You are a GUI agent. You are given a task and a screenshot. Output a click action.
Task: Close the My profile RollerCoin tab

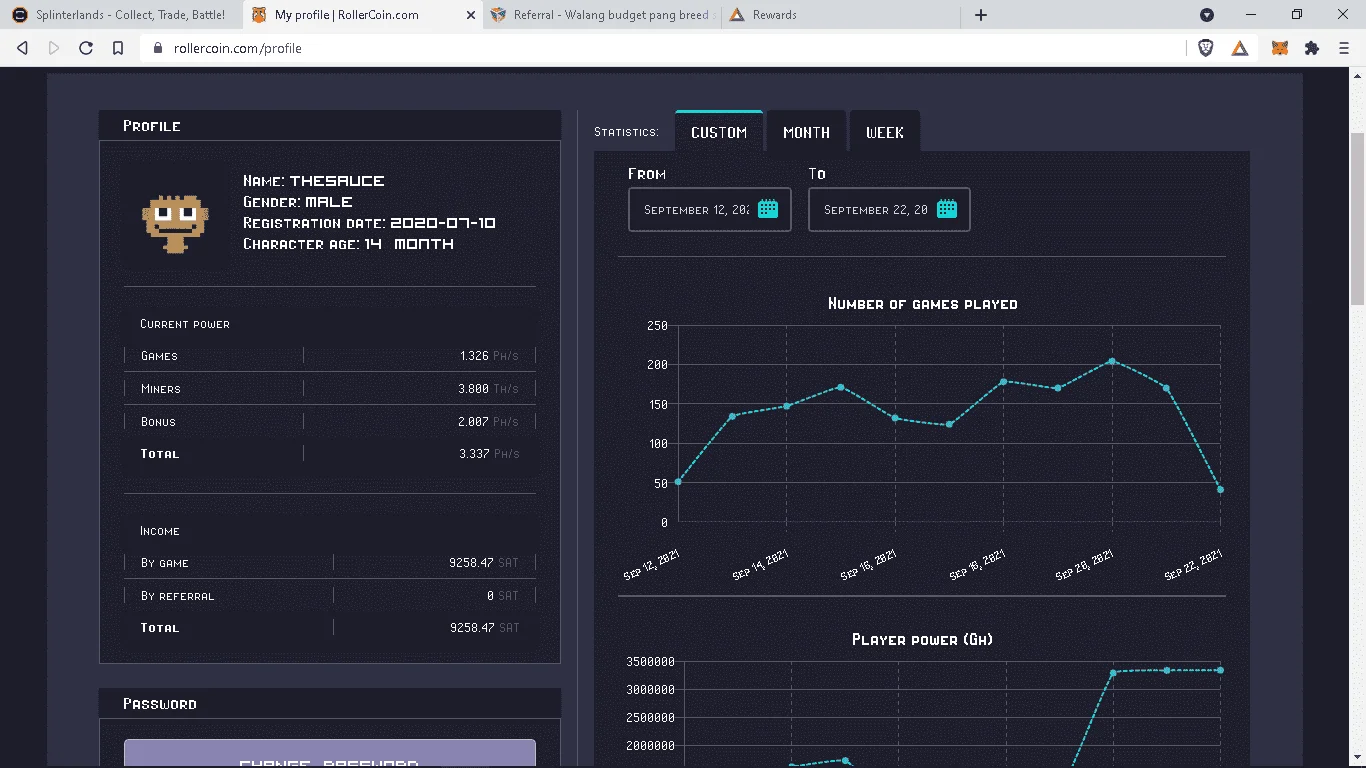471,15
